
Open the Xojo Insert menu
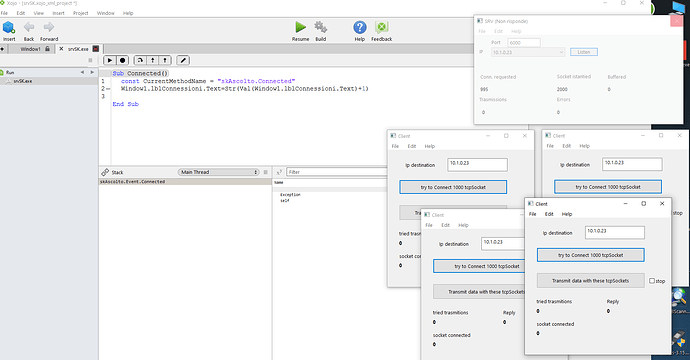[x=58, y=13]
